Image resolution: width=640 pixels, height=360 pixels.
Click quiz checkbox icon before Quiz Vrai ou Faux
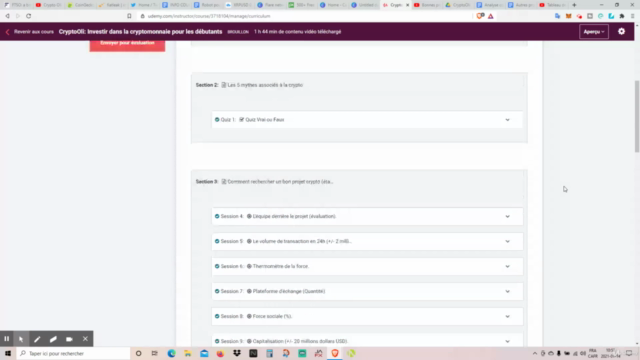click(242, 120)
